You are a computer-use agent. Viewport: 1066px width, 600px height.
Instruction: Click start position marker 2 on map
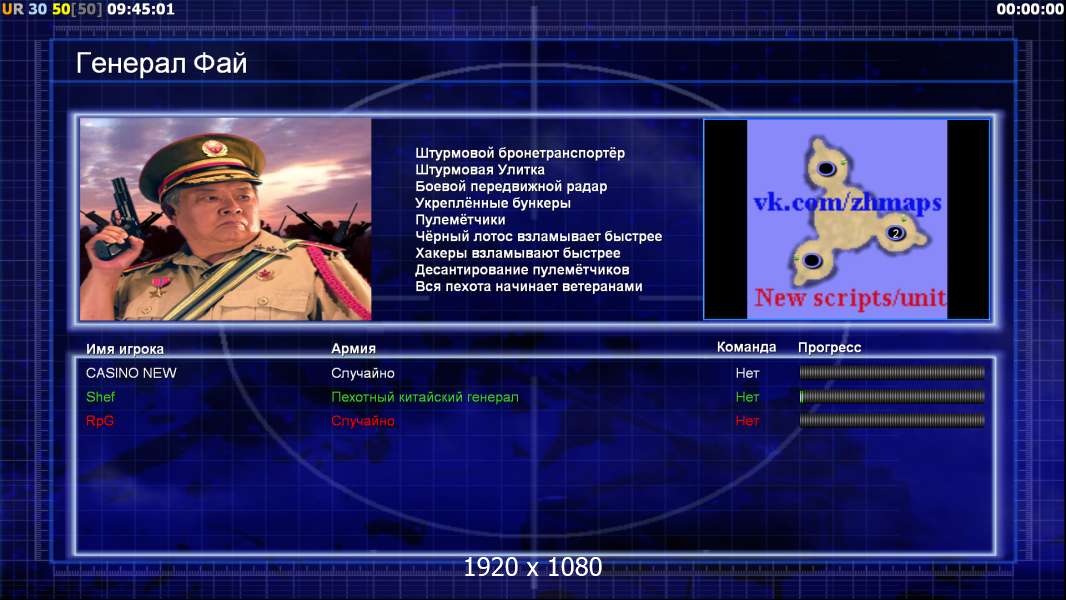point(896,233)
